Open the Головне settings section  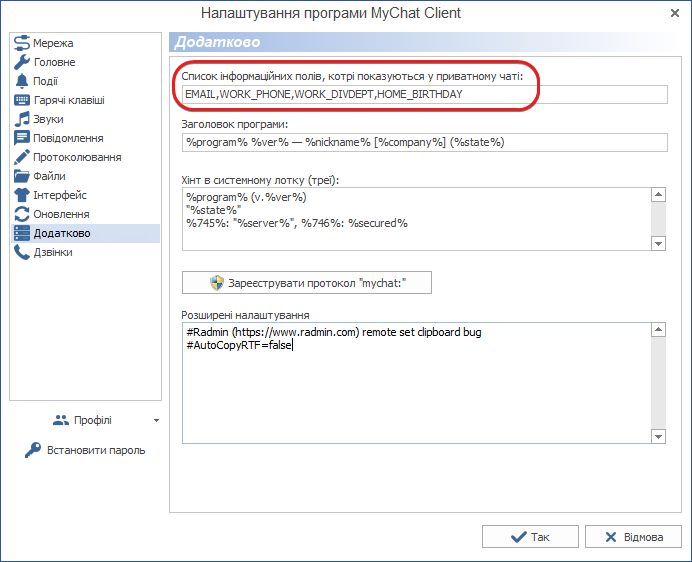click(86, 62)
